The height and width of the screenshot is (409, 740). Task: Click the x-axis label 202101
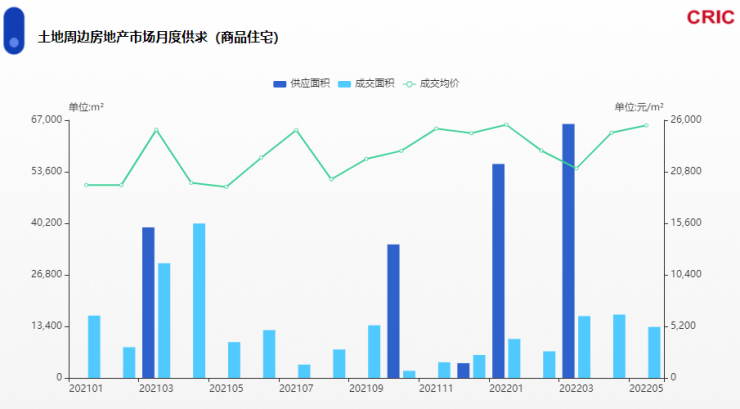point(86,389)
